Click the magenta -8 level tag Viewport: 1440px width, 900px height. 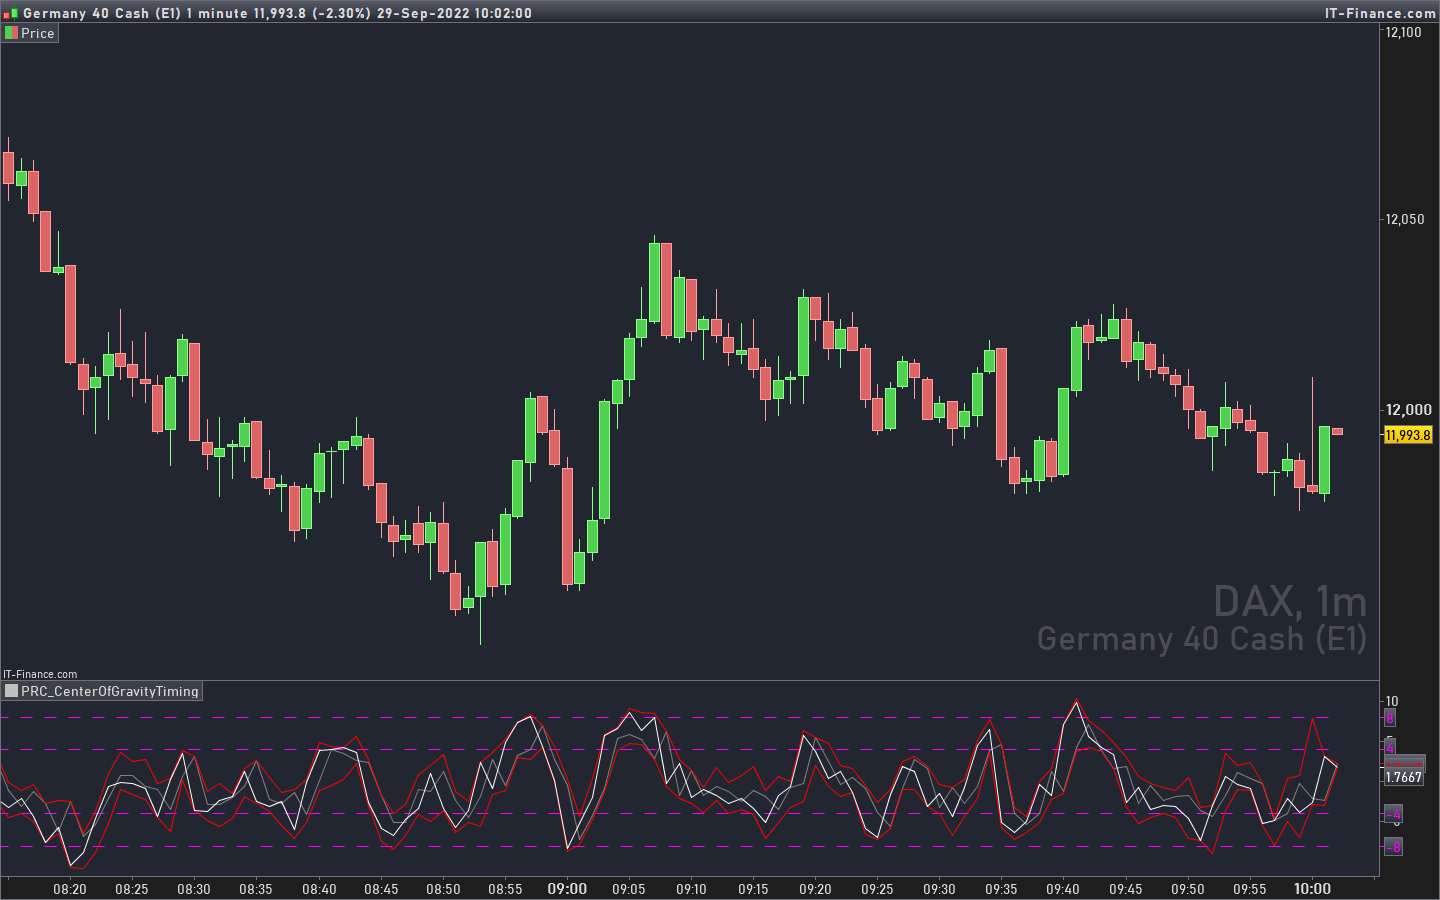pos(1393,847)
